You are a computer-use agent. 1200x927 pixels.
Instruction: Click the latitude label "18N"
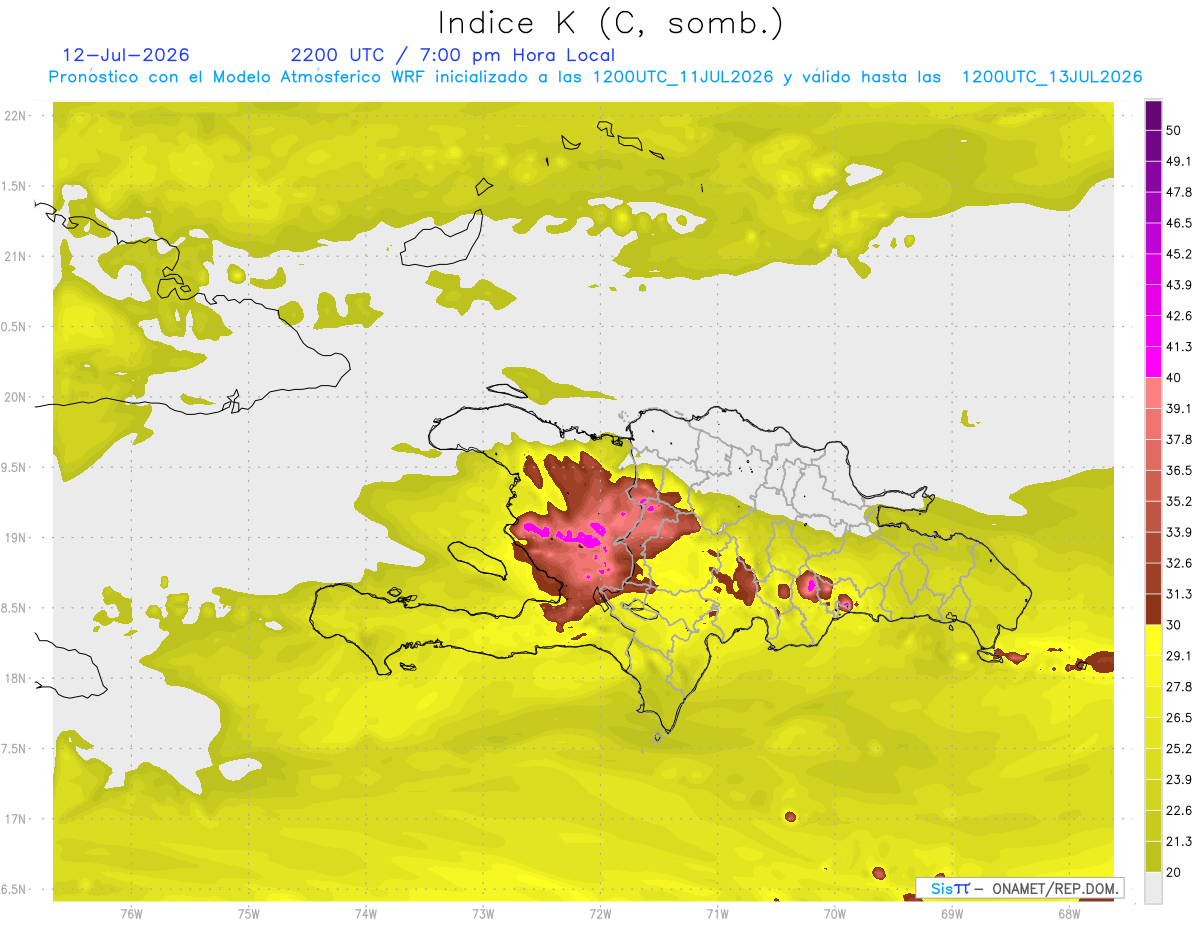point(16,678)
